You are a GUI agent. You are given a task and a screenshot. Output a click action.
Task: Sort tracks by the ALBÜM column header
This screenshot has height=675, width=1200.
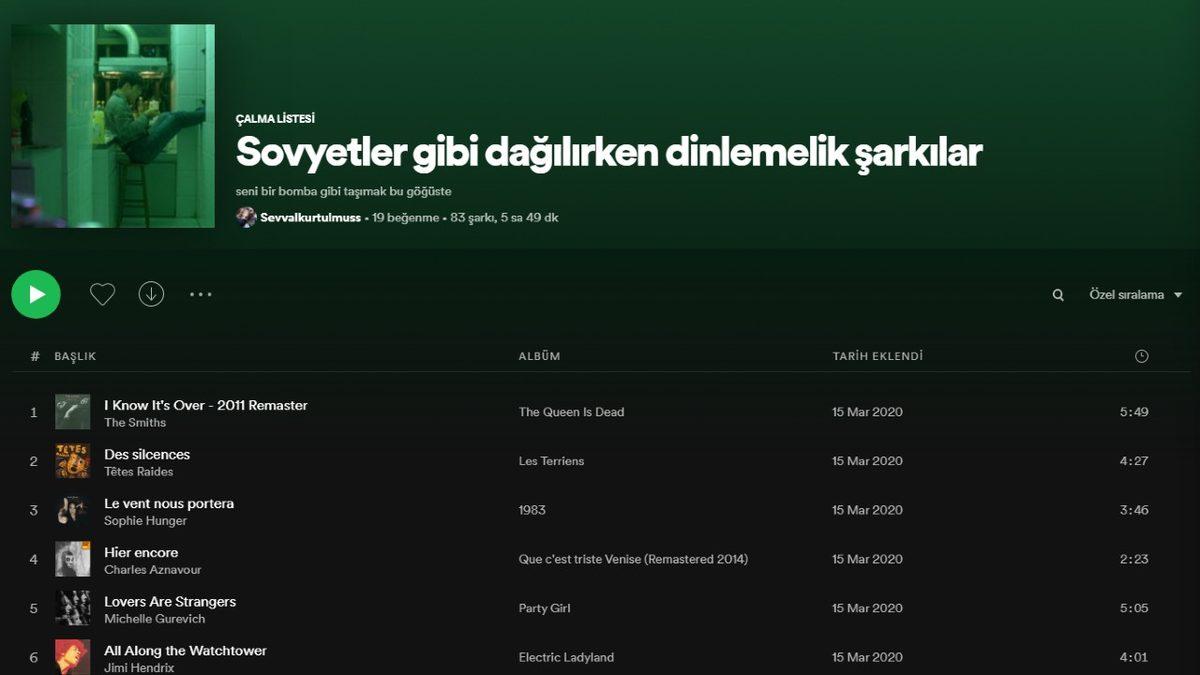click(x=537, y=356)
